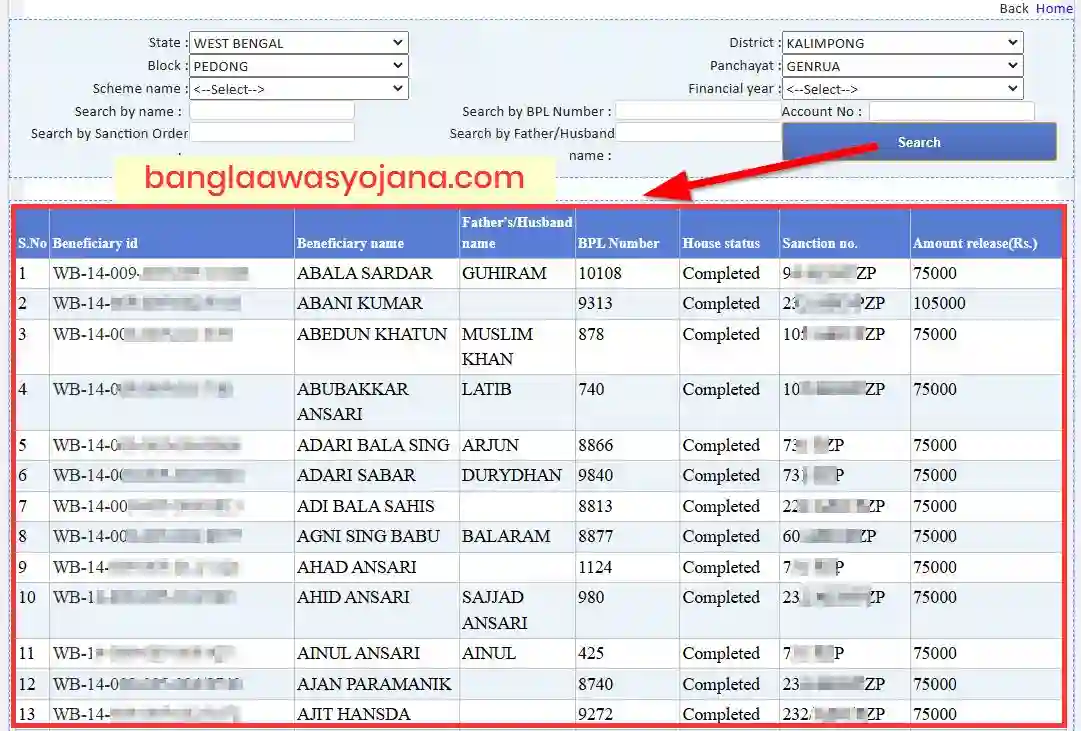Select beneficiary name AJIT HANSDA
The image size is (1081, 731).
tap(354, 714)
